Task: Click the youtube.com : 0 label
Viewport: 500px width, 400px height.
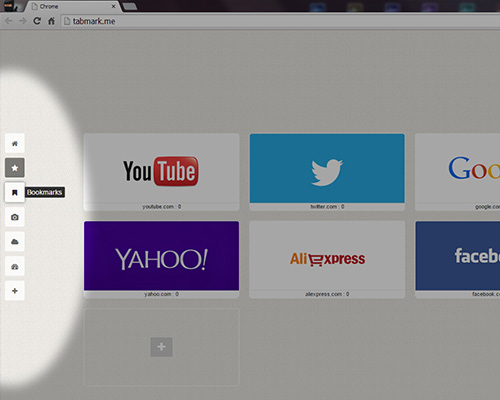Action: point(162,207)
